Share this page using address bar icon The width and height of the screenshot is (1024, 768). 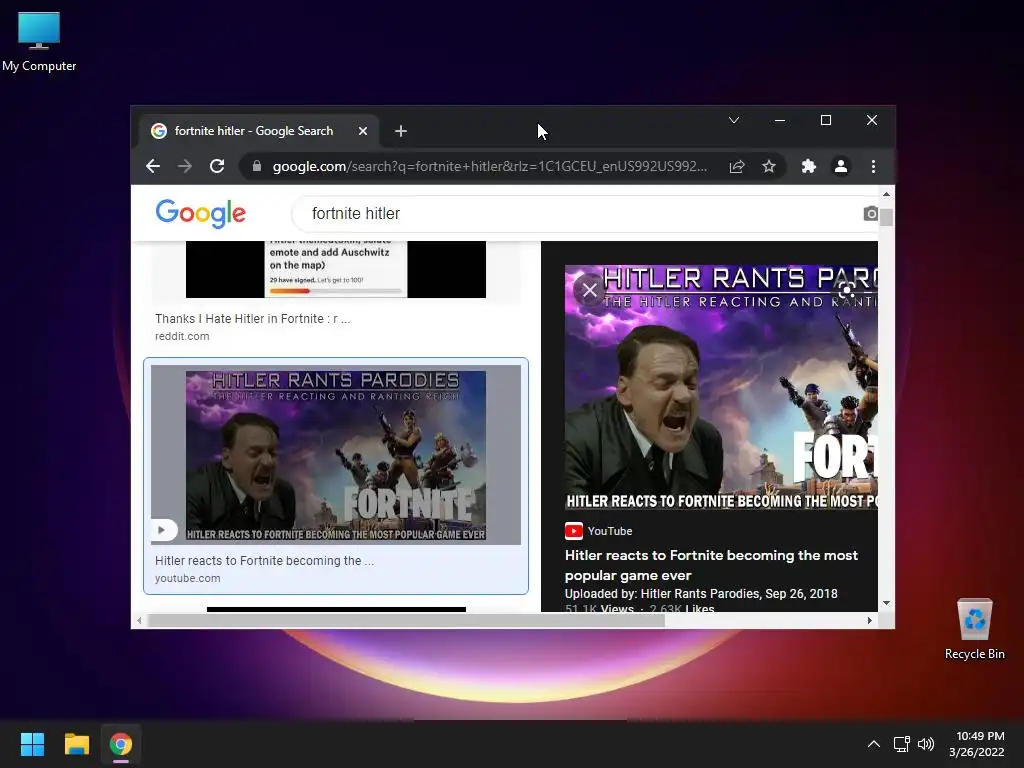tap(737, 167)
